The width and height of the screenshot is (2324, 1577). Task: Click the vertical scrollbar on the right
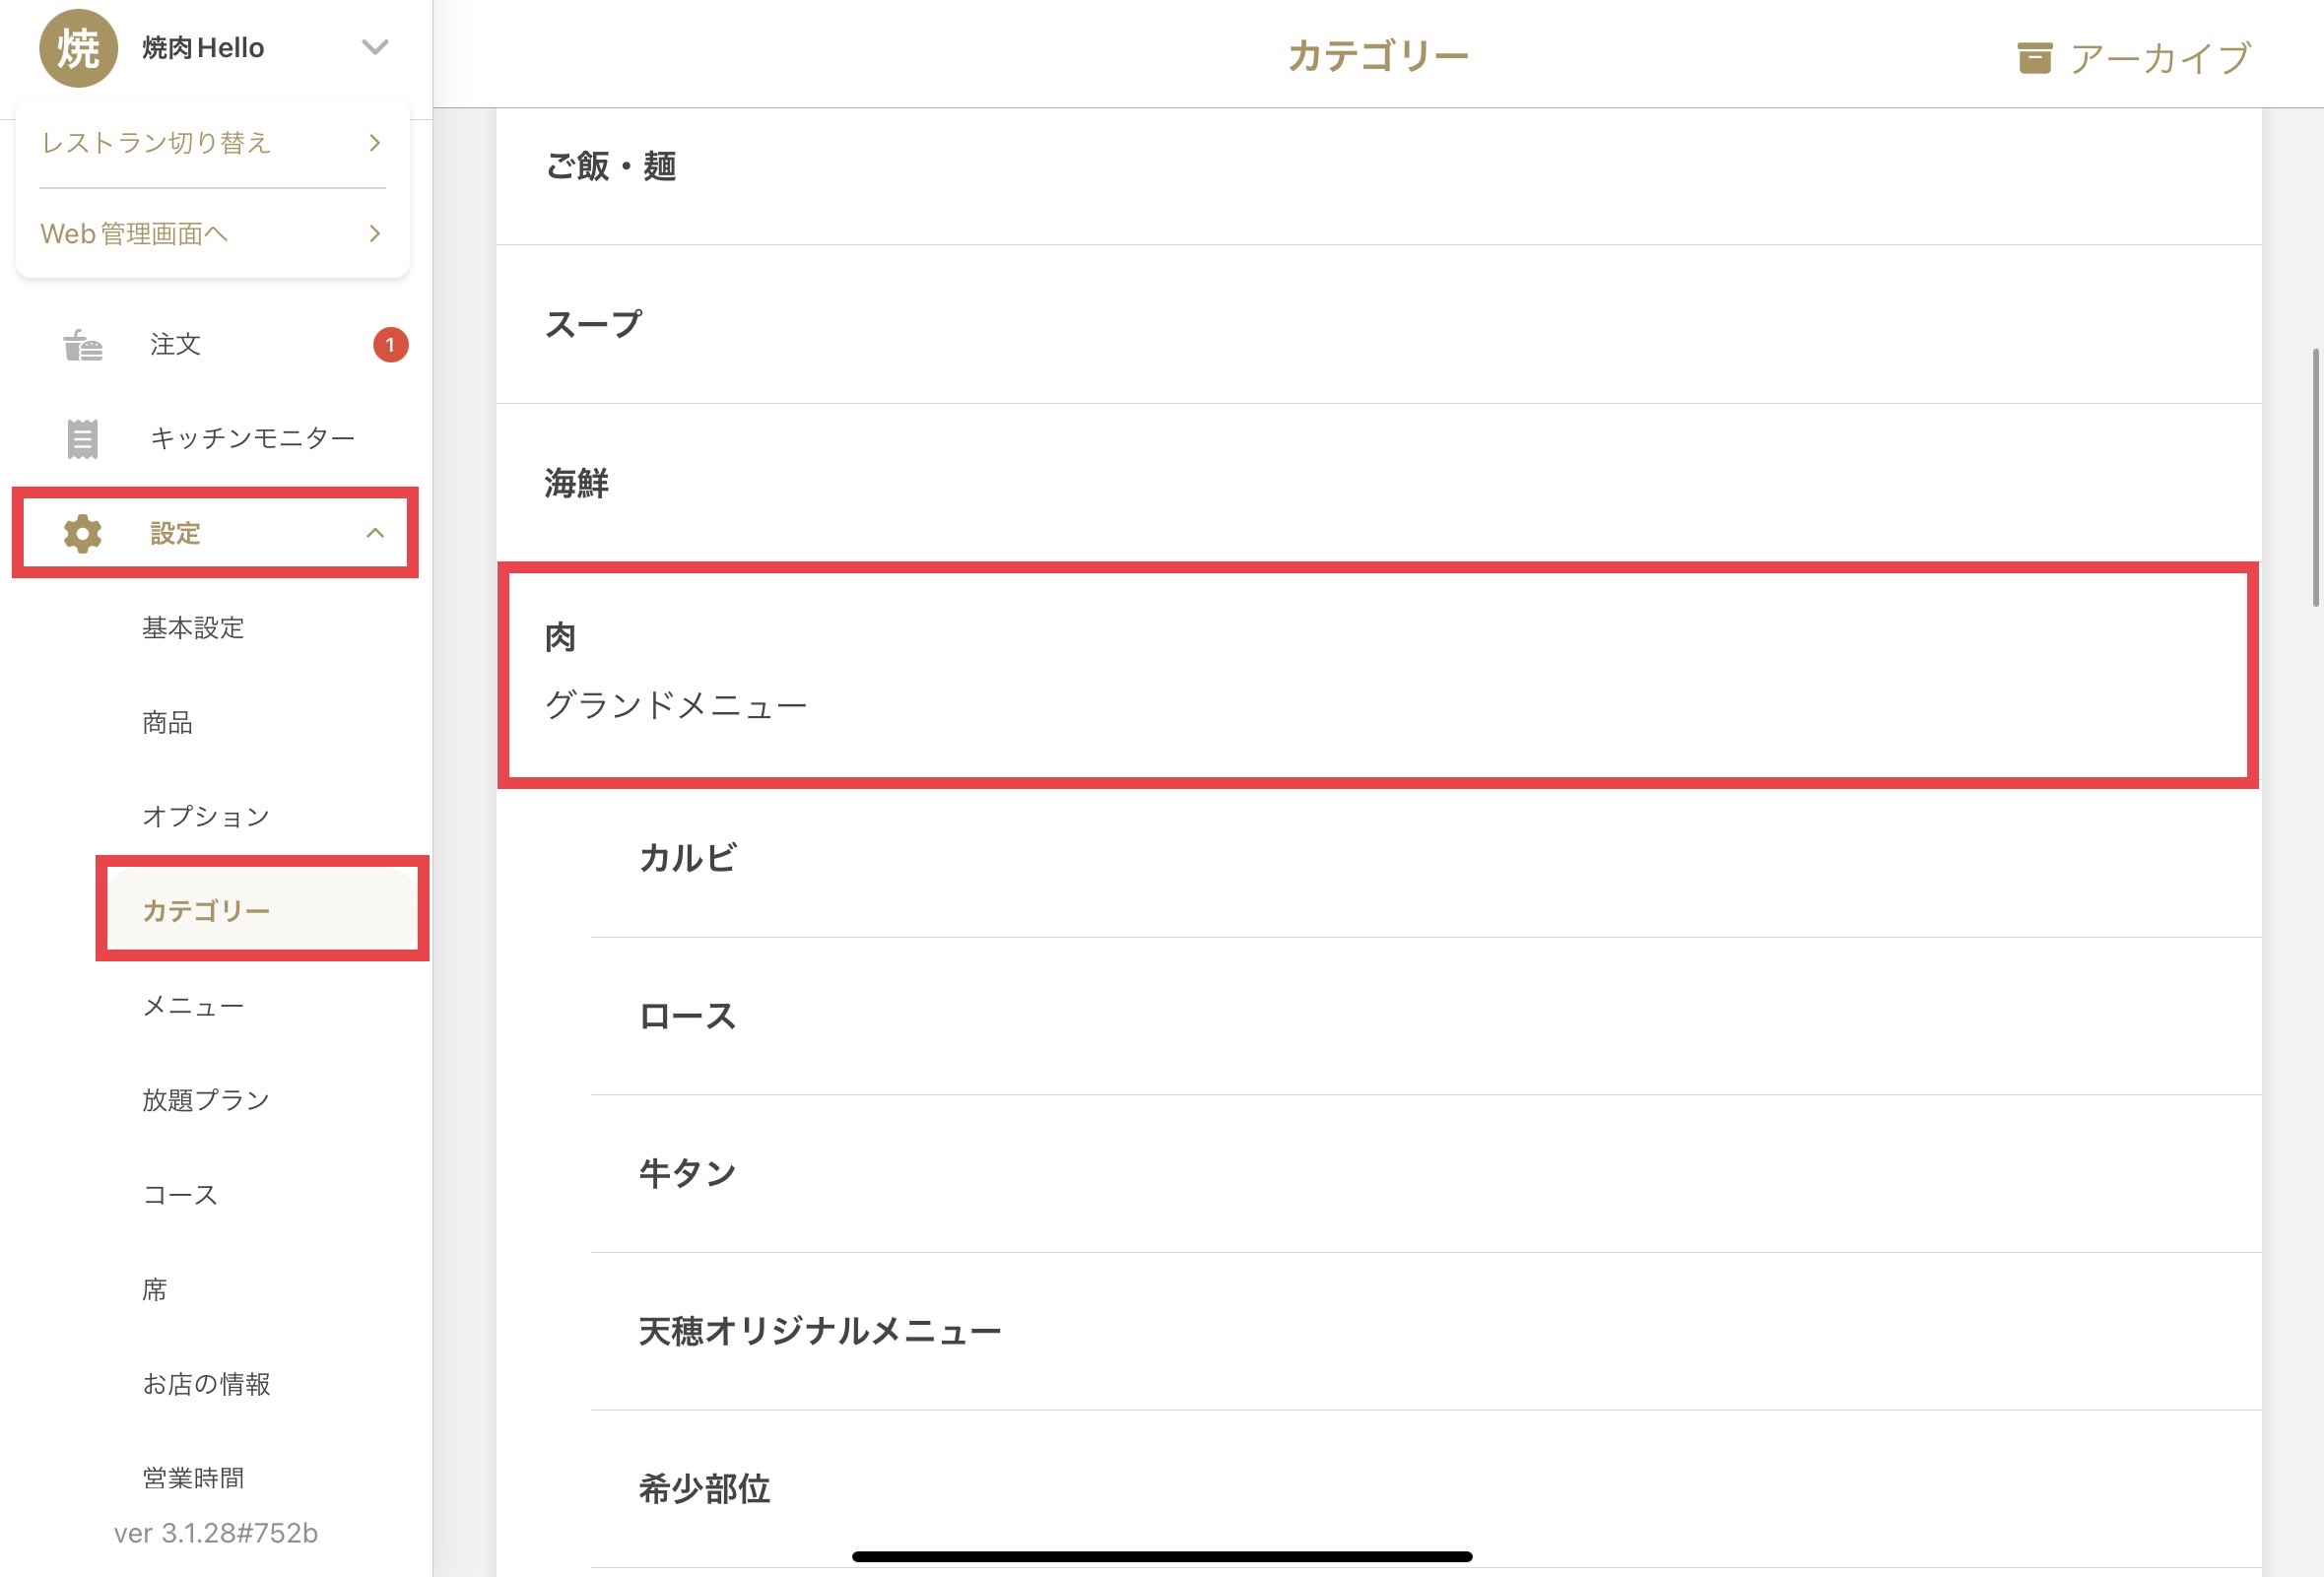coord(2316,478)
